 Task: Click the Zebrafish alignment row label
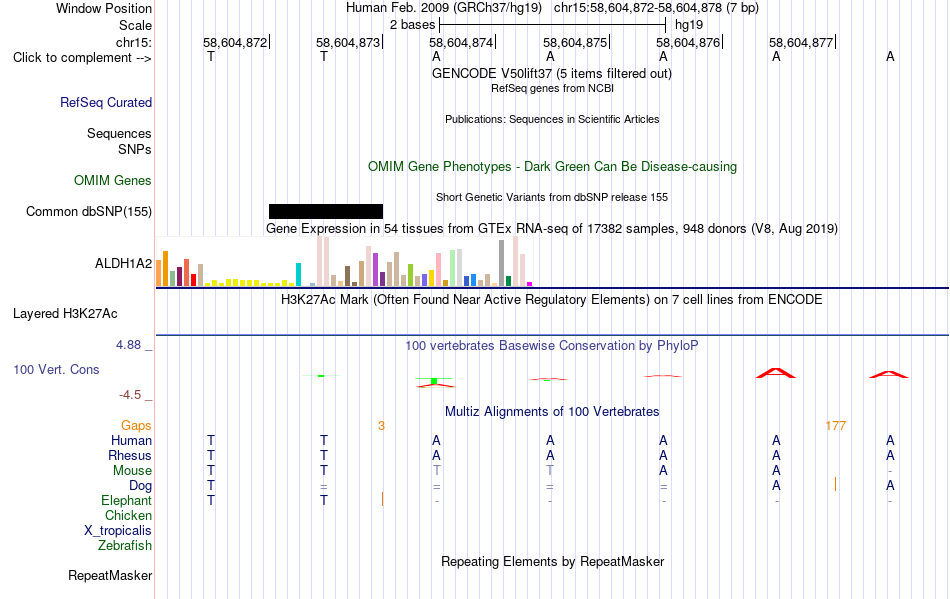(x=125, y=546)
